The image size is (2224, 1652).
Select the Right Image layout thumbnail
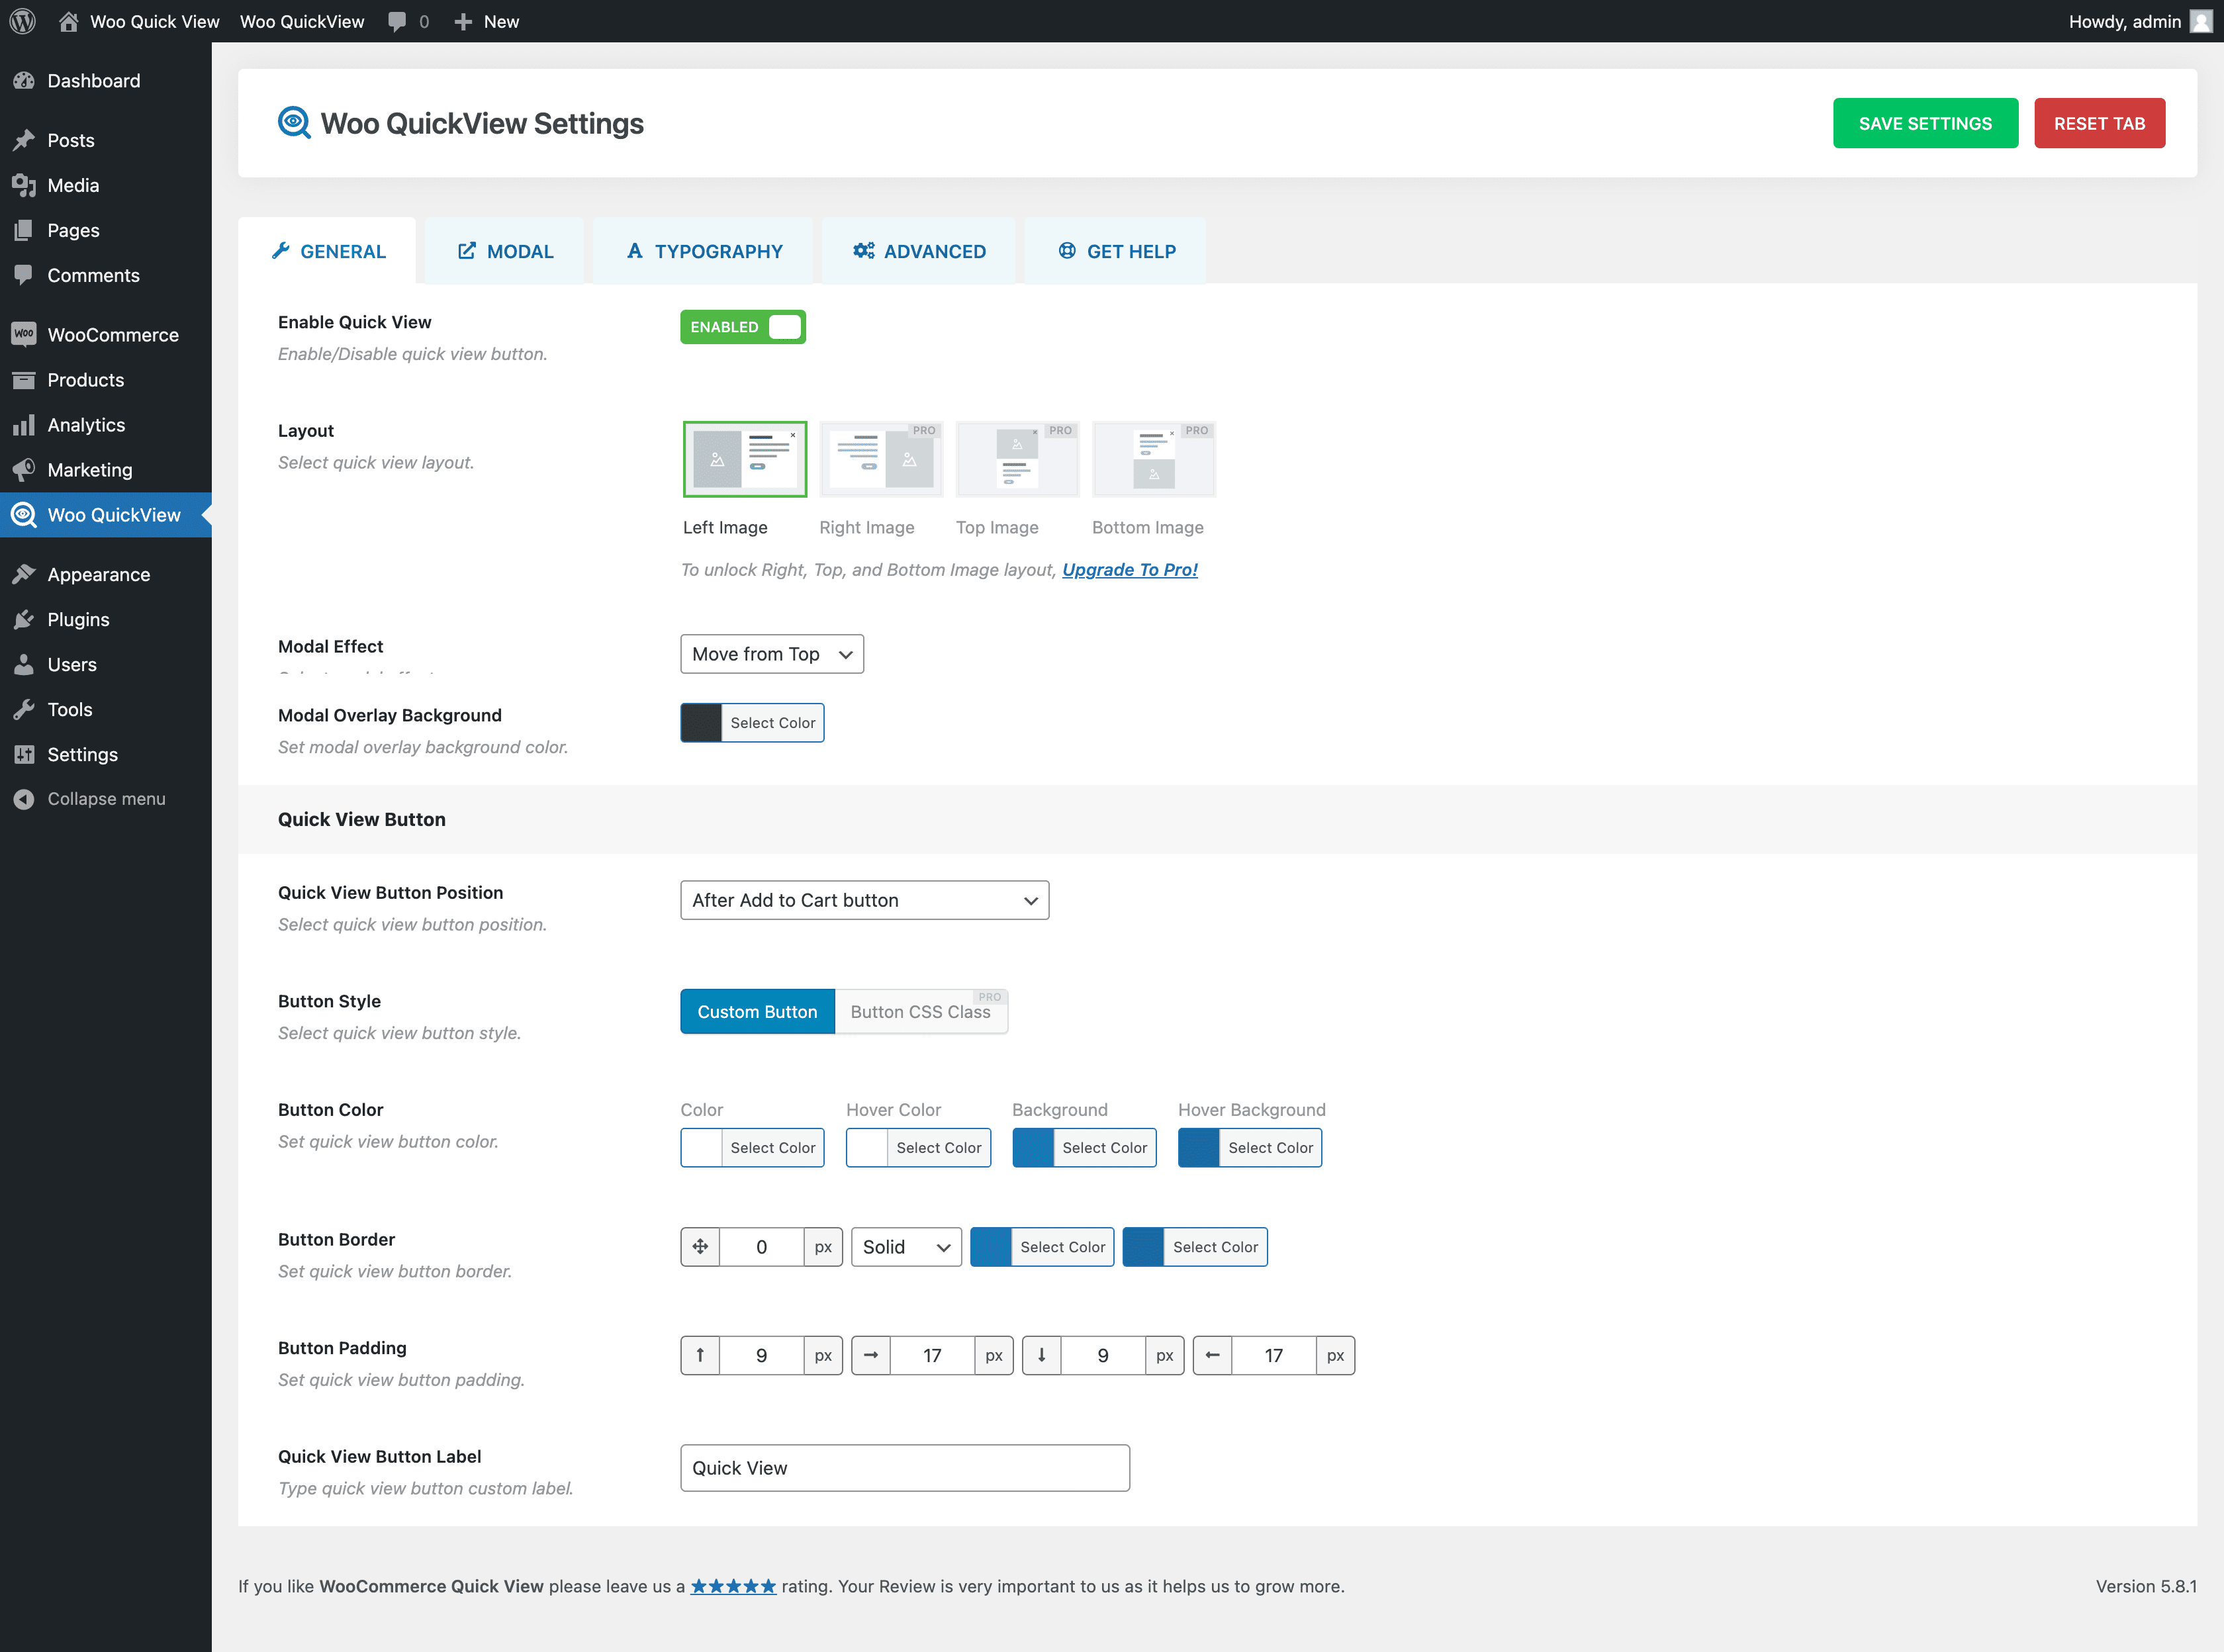coord(881,459)
